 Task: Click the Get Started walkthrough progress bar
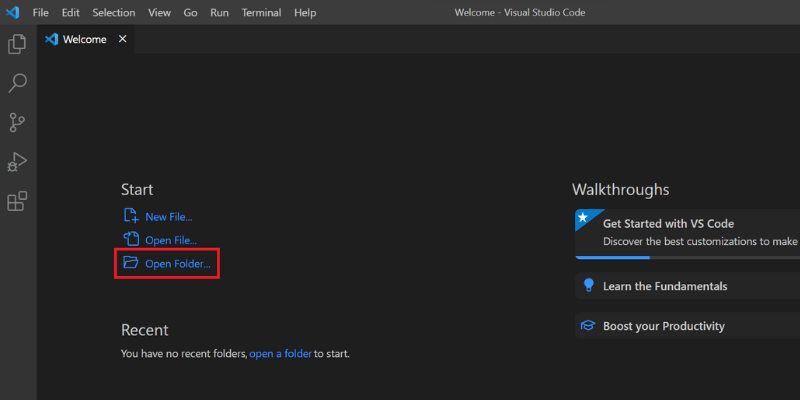point(687,258)
